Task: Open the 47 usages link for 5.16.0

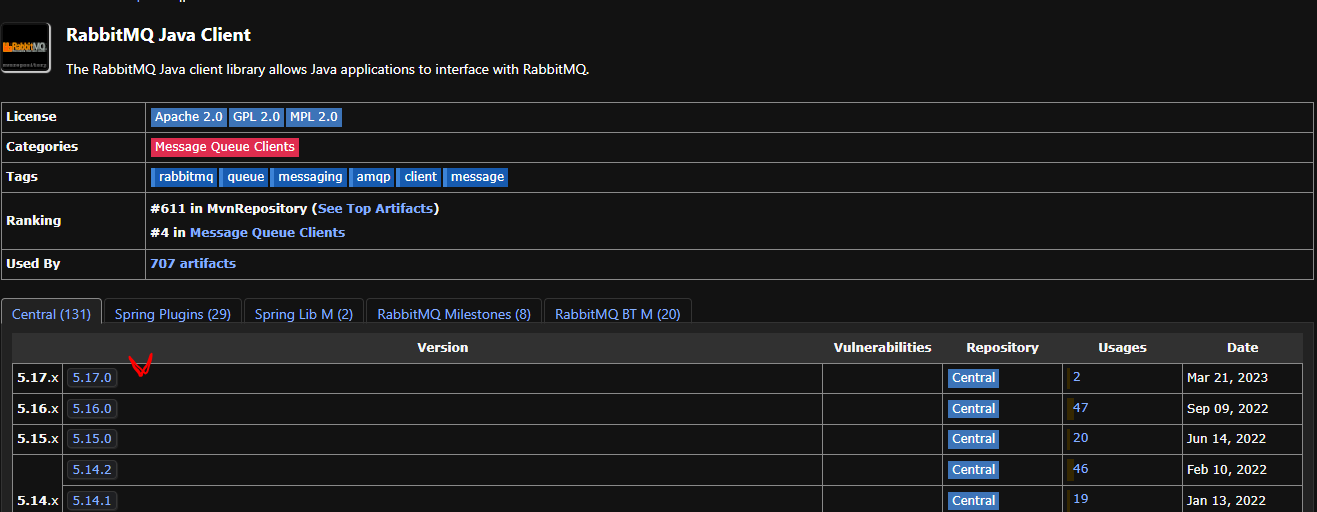Action: (1080, 408)
